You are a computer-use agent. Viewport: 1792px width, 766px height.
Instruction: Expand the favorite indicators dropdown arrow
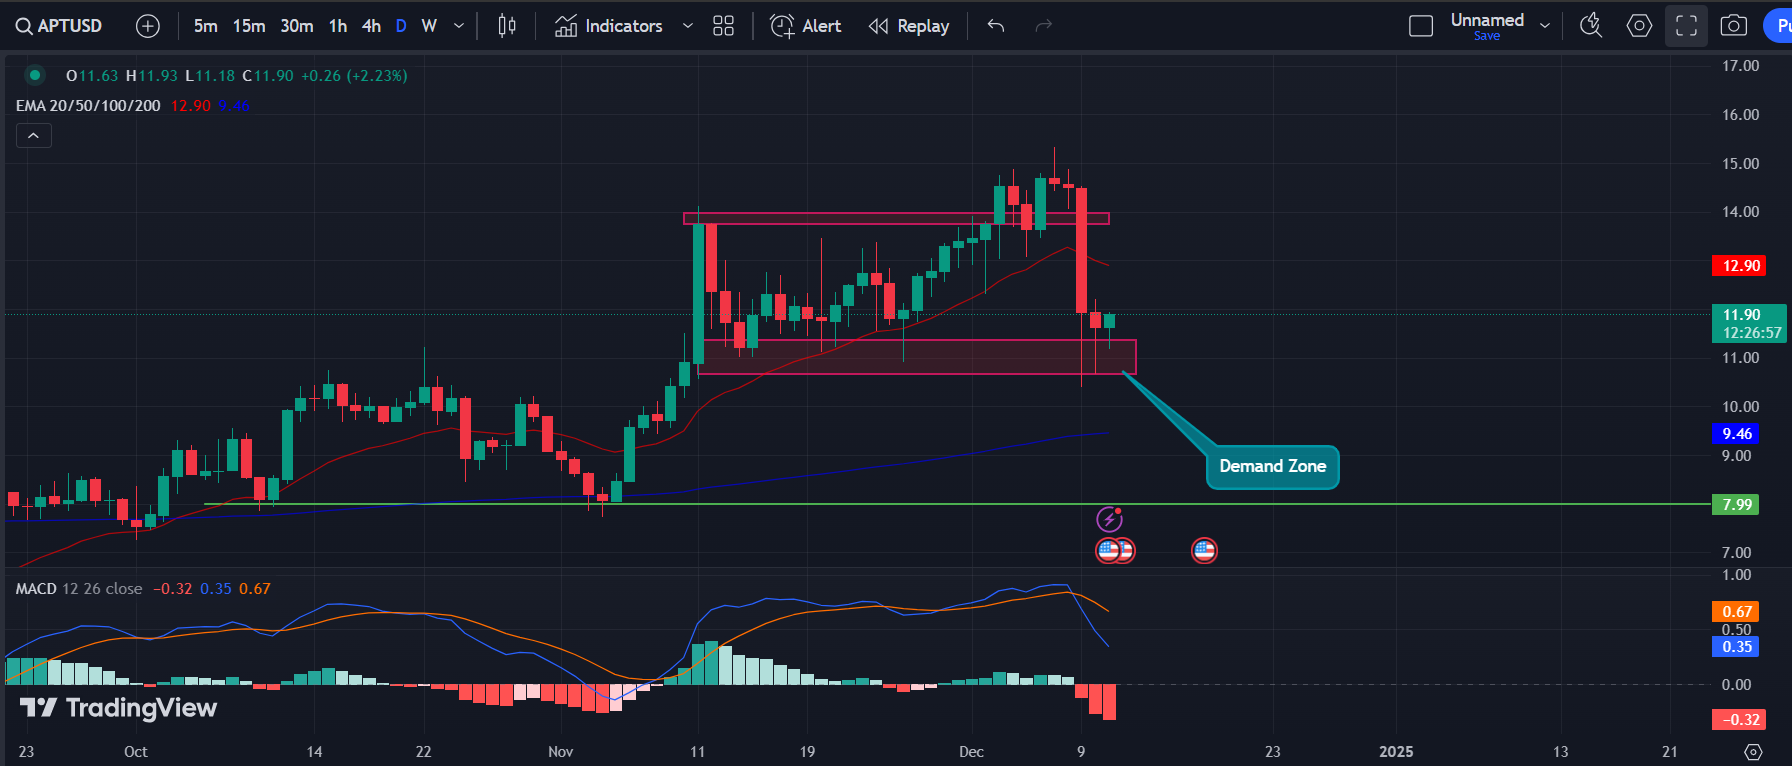pyautogui.click(x=688, y=26)
